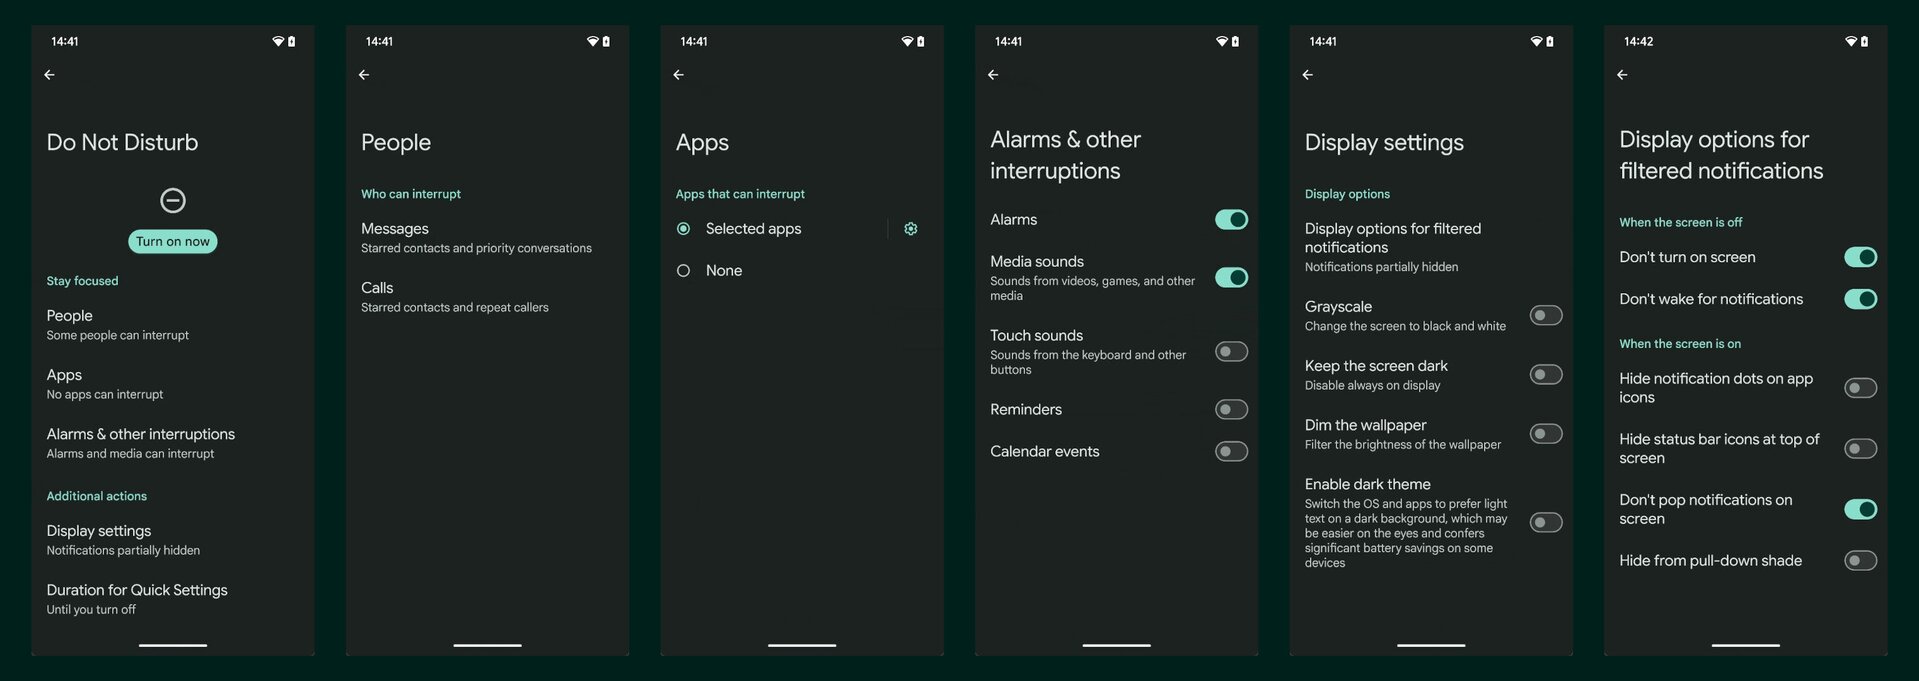Tap back arrow on filtered notifications screen
This screenshot has width=1919, height=681.
(x=1622, y=75)
